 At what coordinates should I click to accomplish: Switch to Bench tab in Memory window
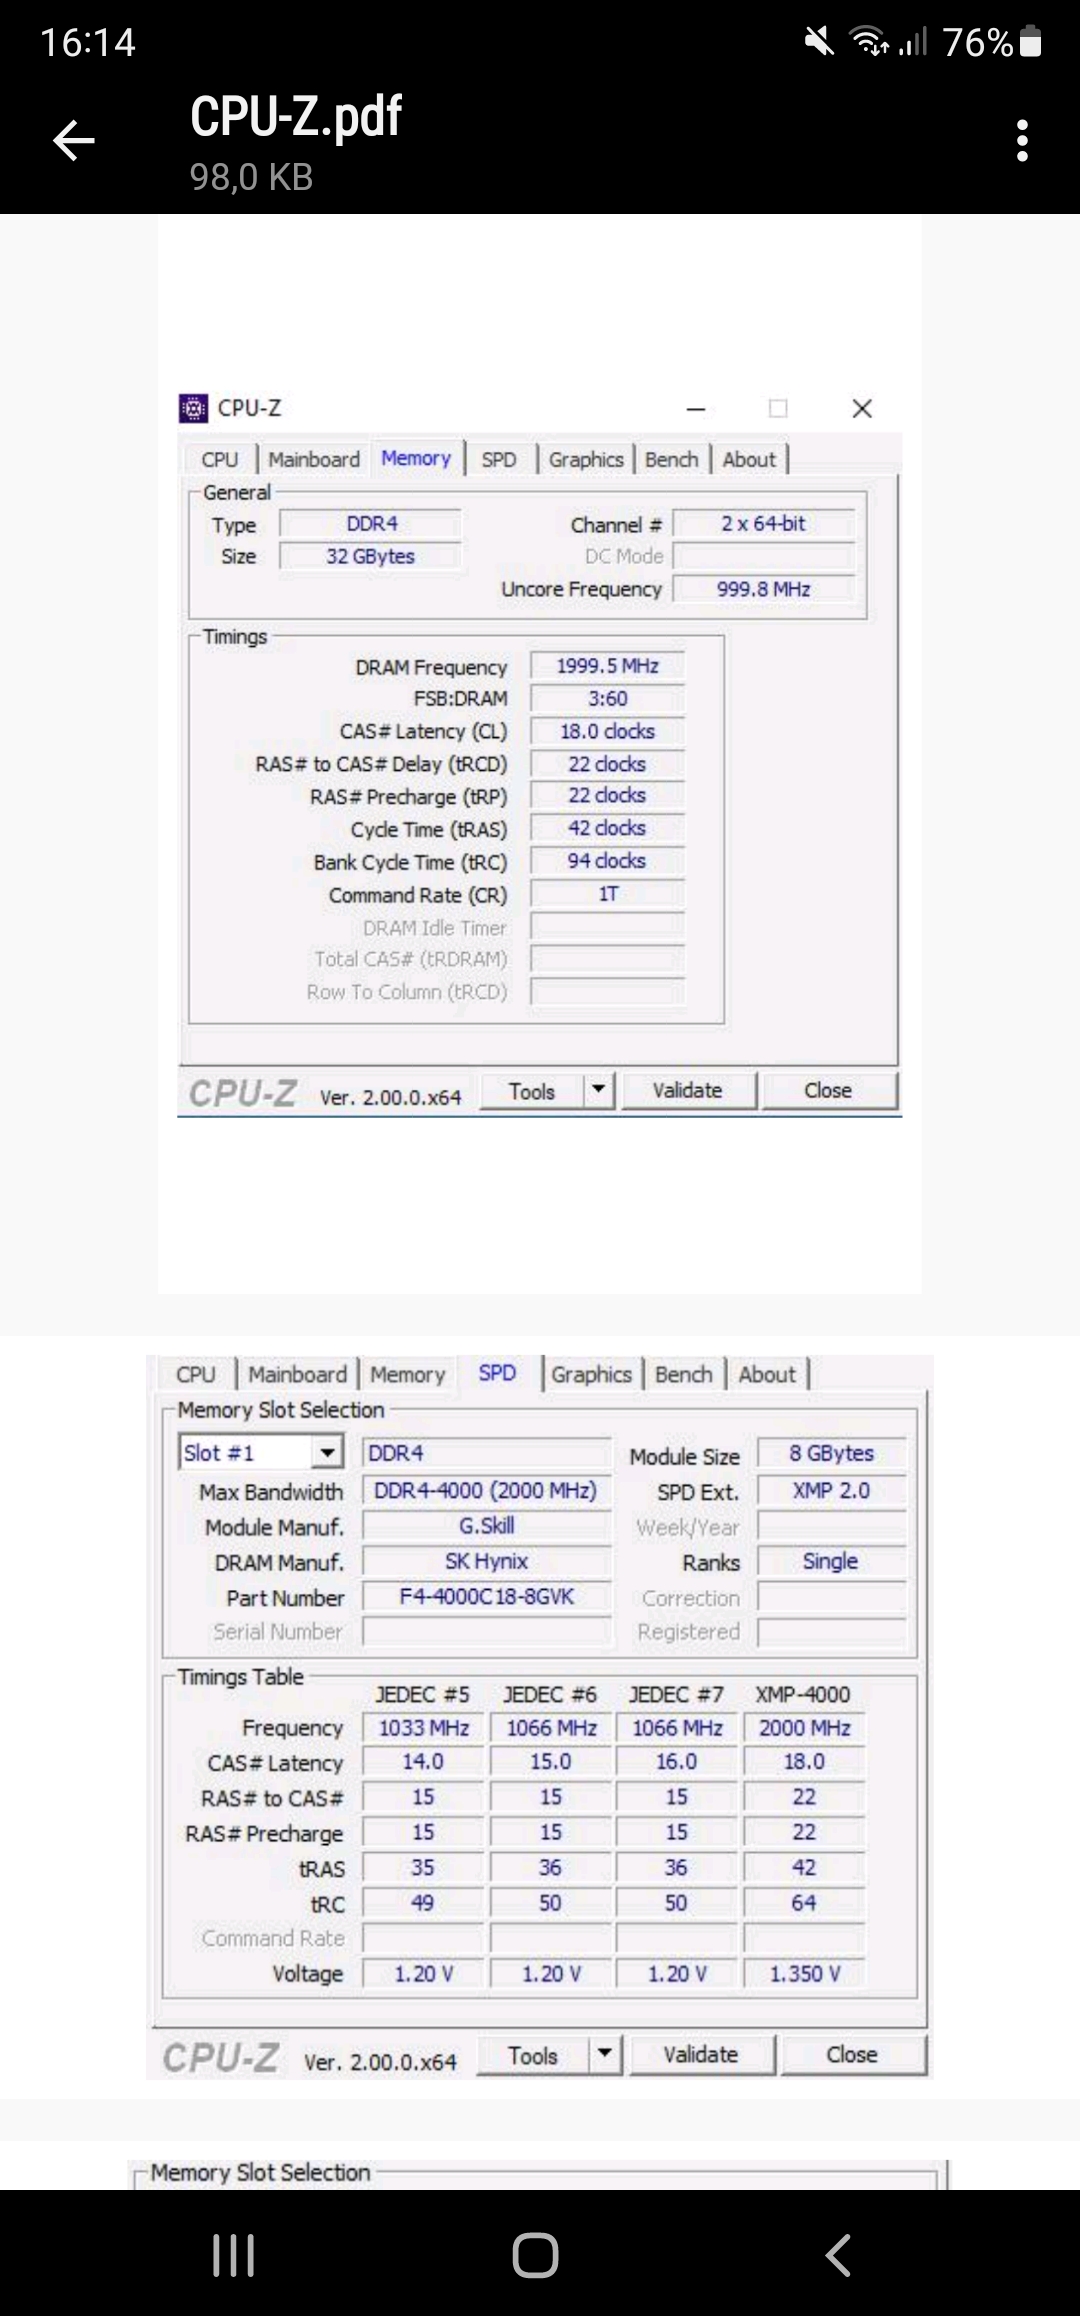coord(671,459)
